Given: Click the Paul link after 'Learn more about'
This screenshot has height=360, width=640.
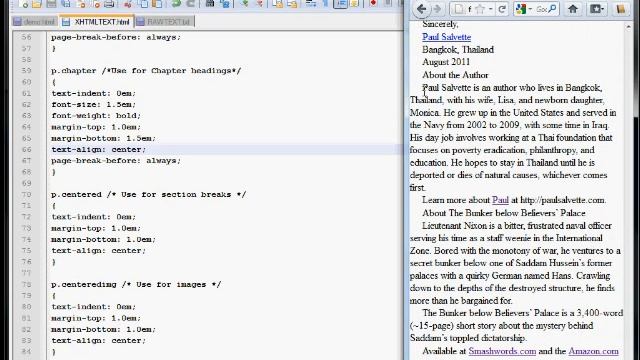Looking at the screenshot, I should [500, 200].
